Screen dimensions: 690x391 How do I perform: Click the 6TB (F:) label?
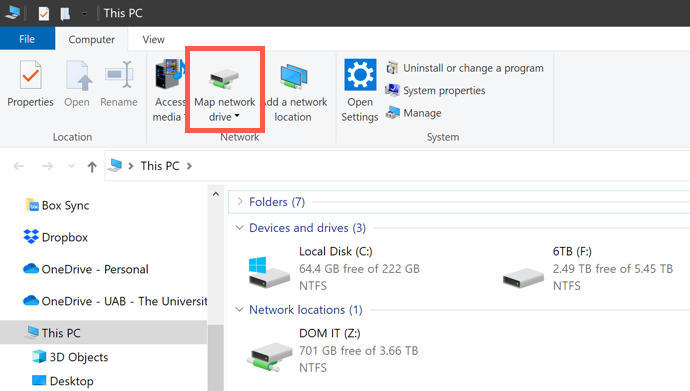tap(572, 251)
